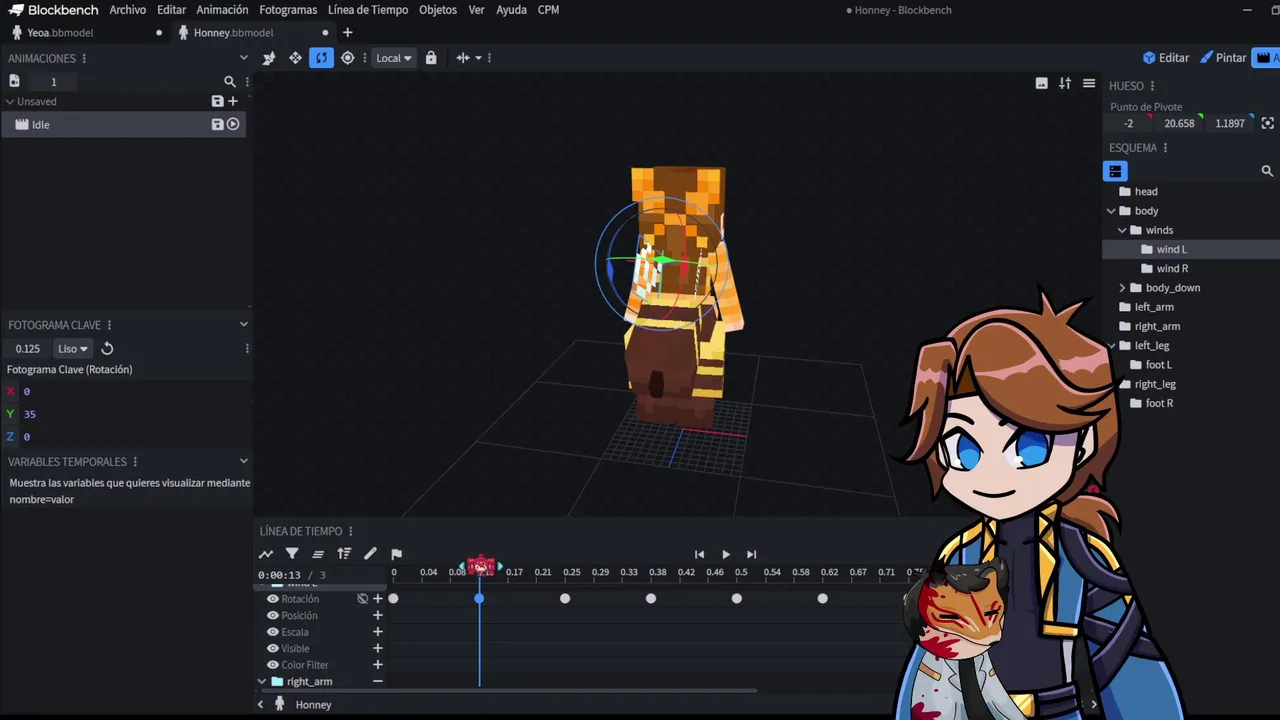Viewport: 1280px width, 720px height.
Task: Switch to Pintar mode
Action: click(x=1223, y=58)
